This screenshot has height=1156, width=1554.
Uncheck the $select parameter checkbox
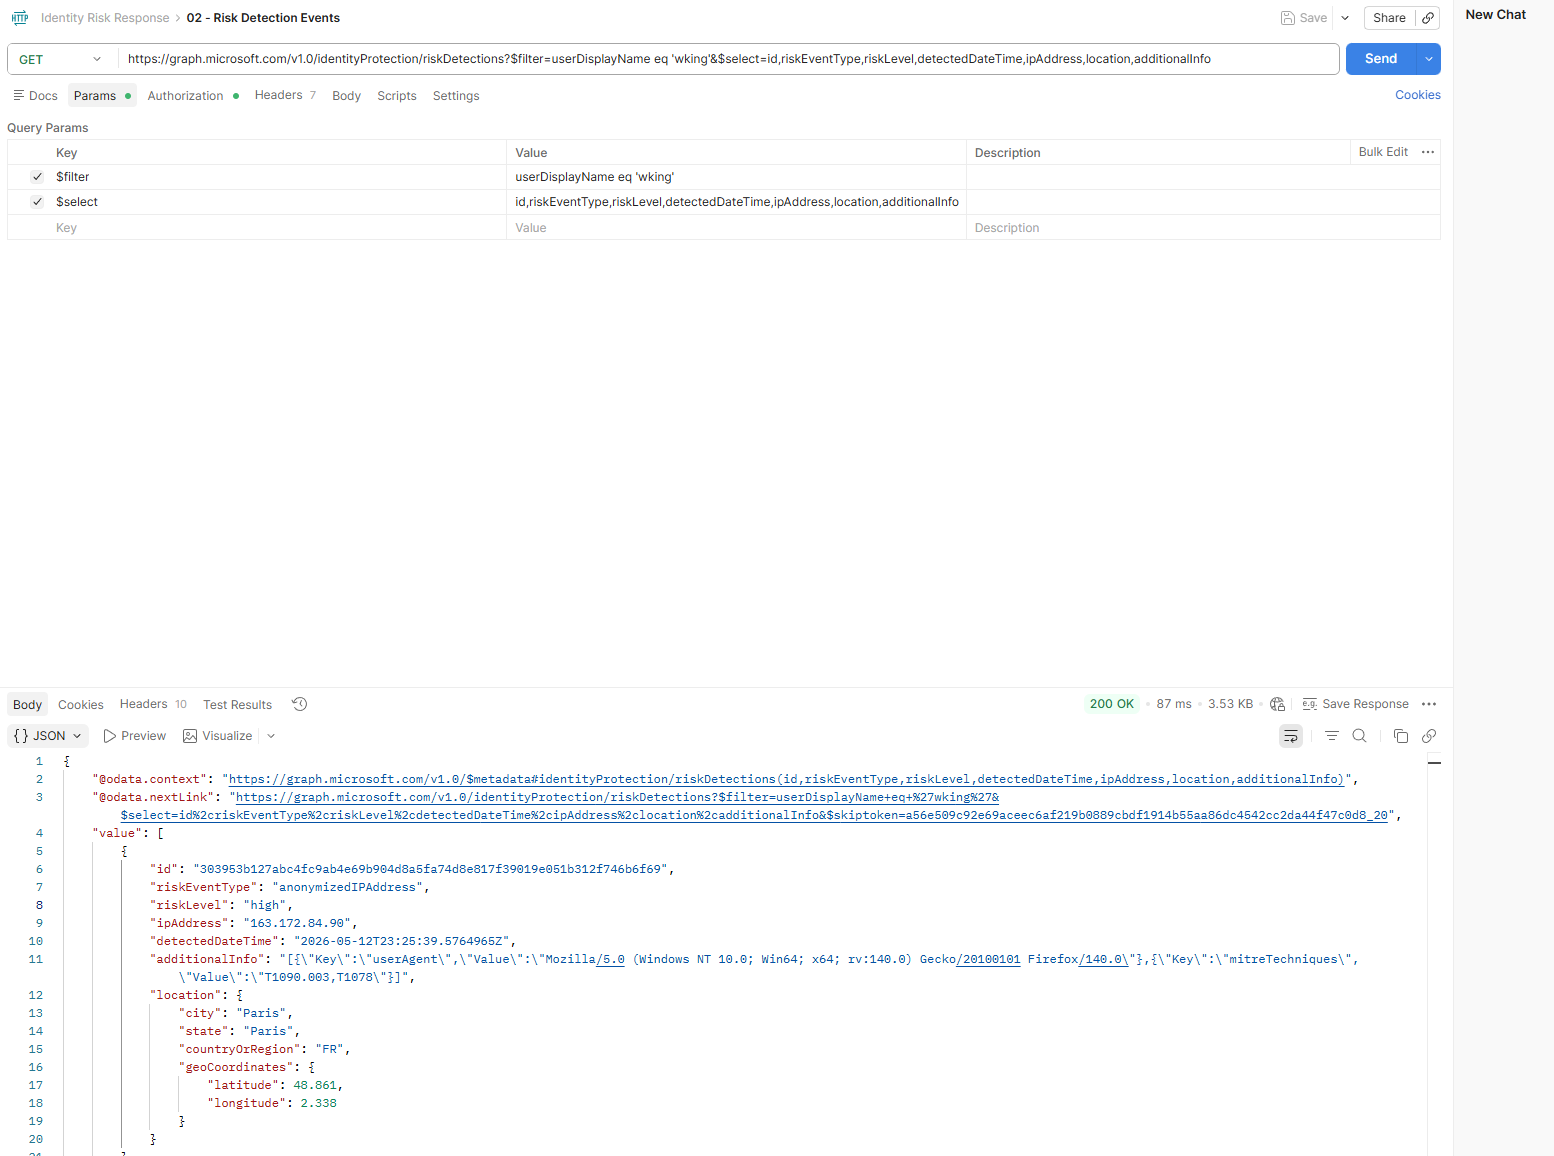coord(37,202)
